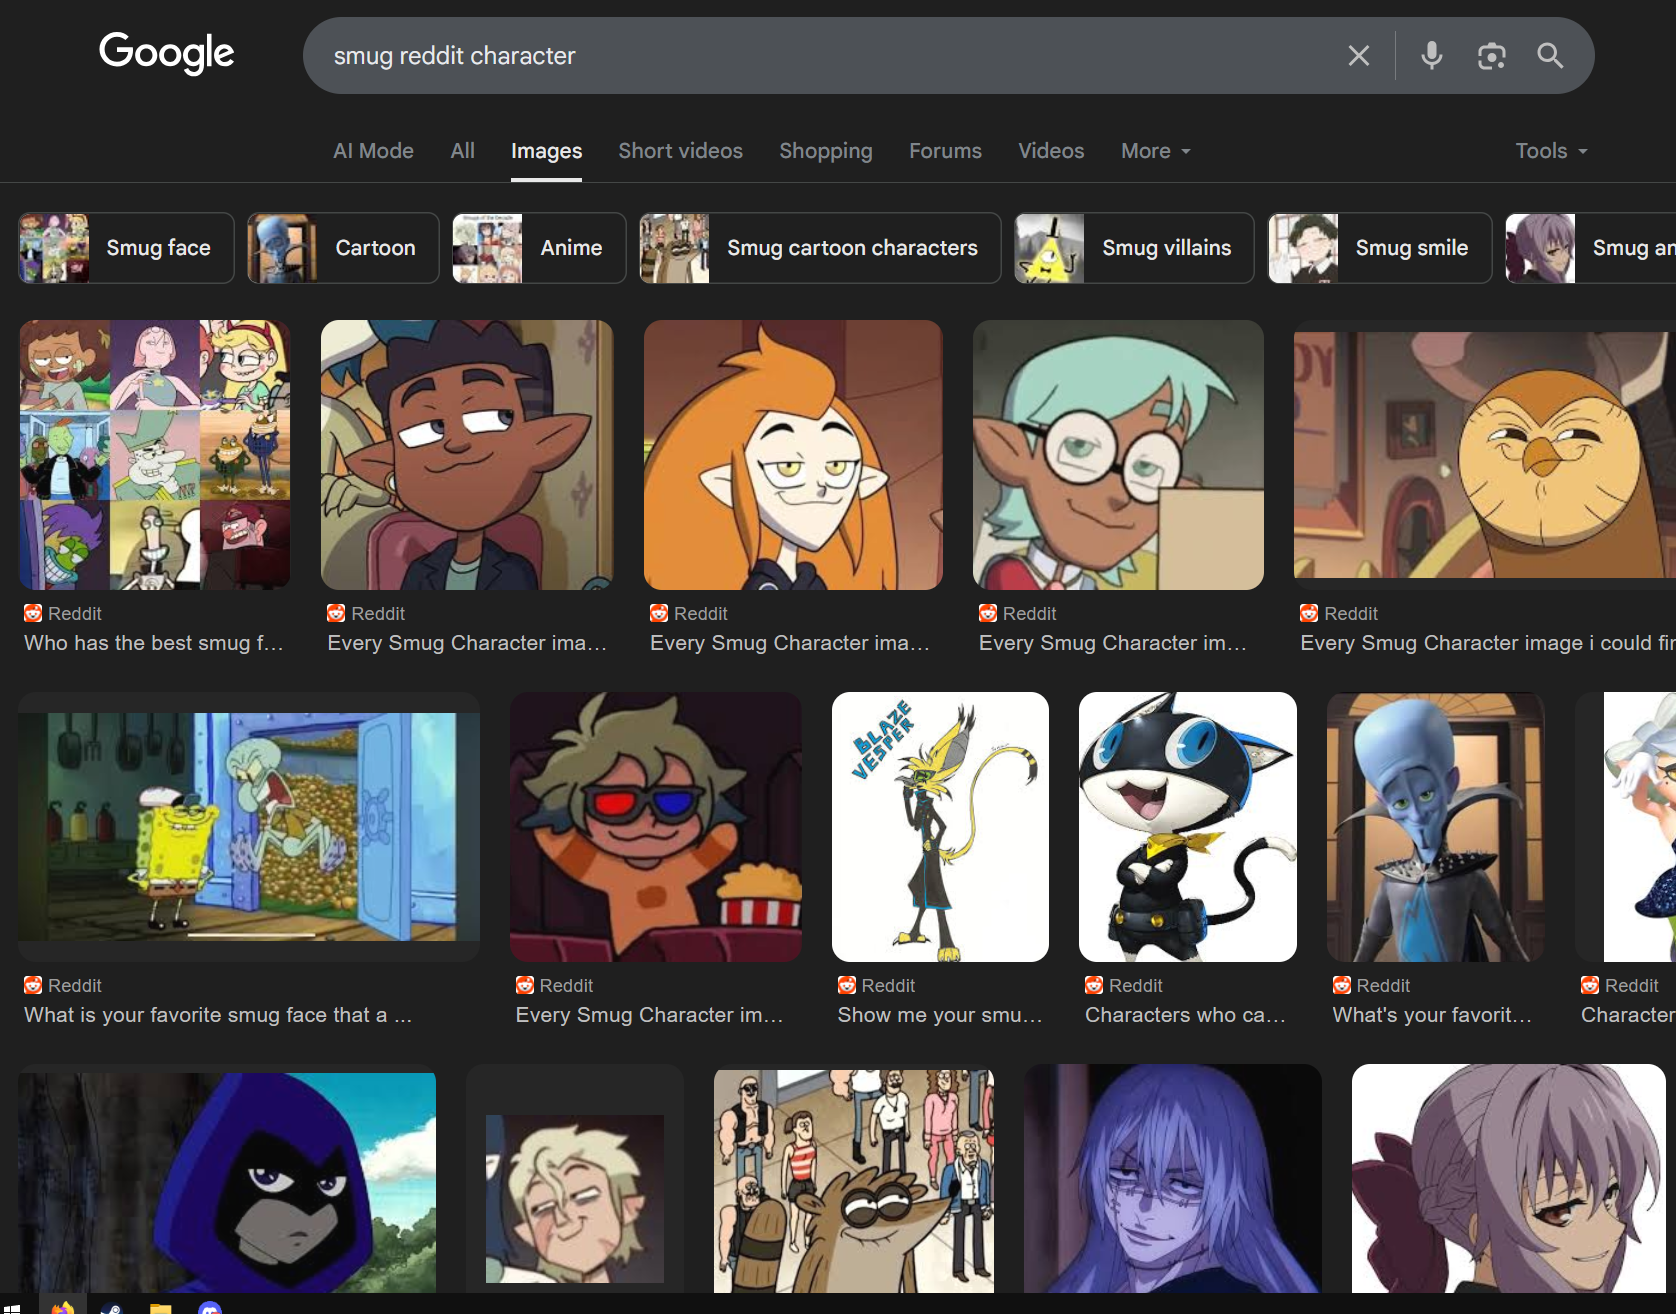Select AI Mode tab
The width and height of the screenshot is (1676, 1314).
pos(373,151)
